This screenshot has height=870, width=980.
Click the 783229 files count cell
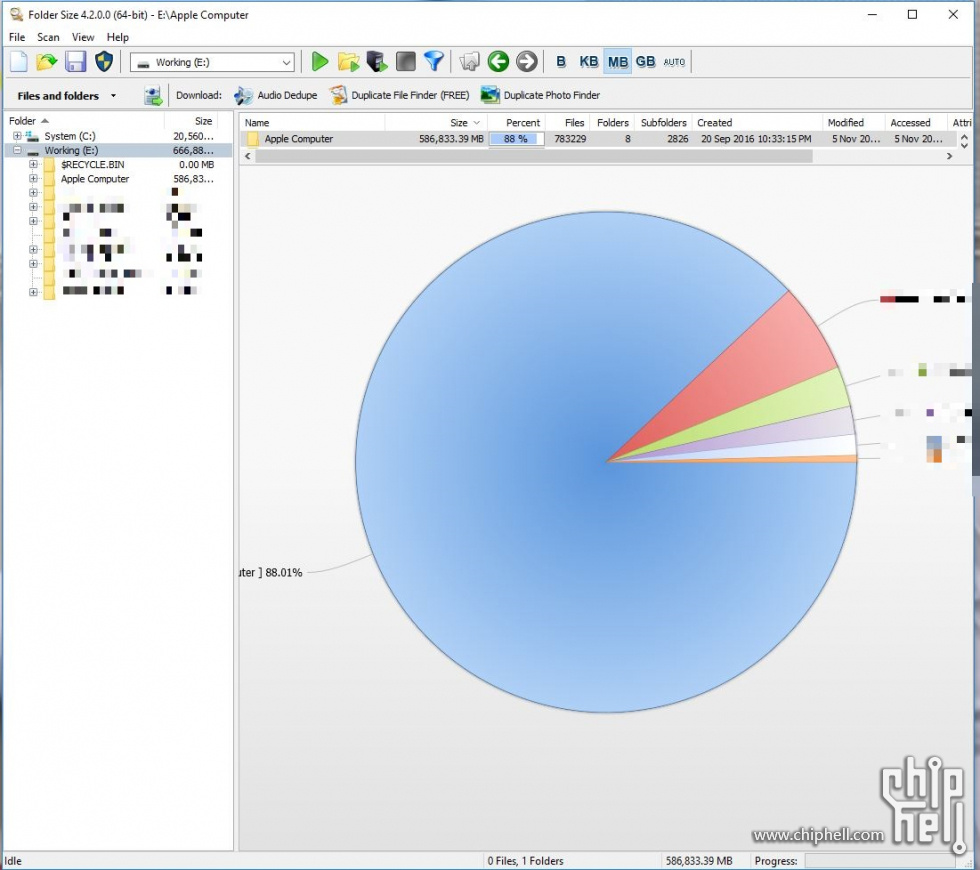(570, 139)
